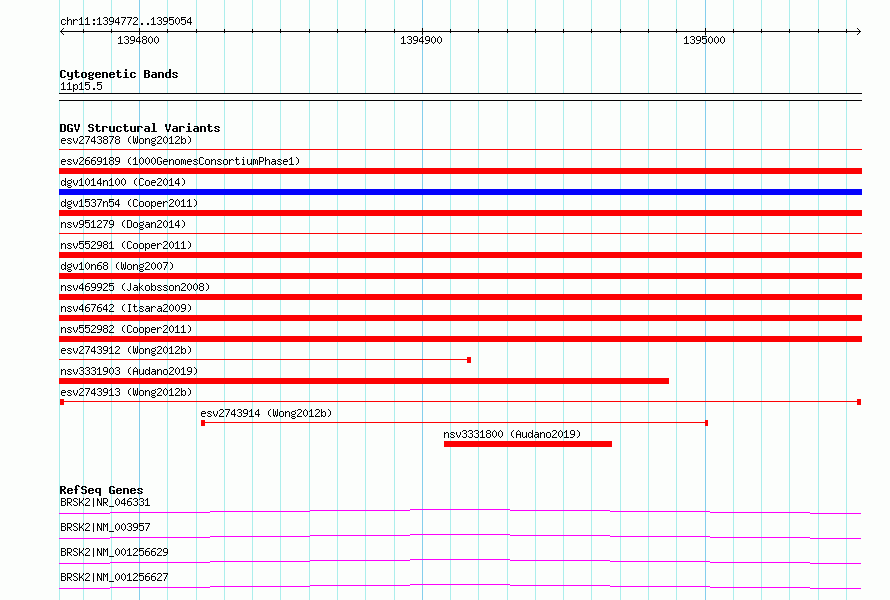This screenshot has width=890, height=600.
Task: Click the chr11:1394772..1395054 region label
Action: click(126, 21)
